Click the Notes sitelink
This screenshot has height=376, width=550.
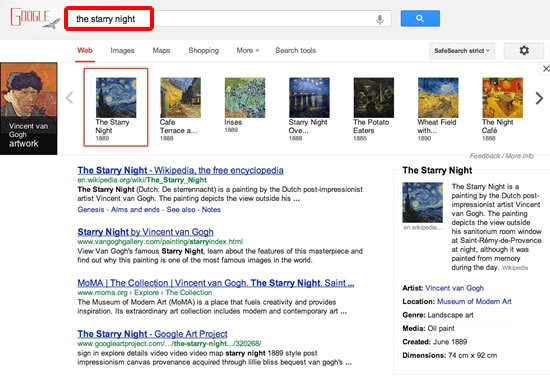(211, 210)
